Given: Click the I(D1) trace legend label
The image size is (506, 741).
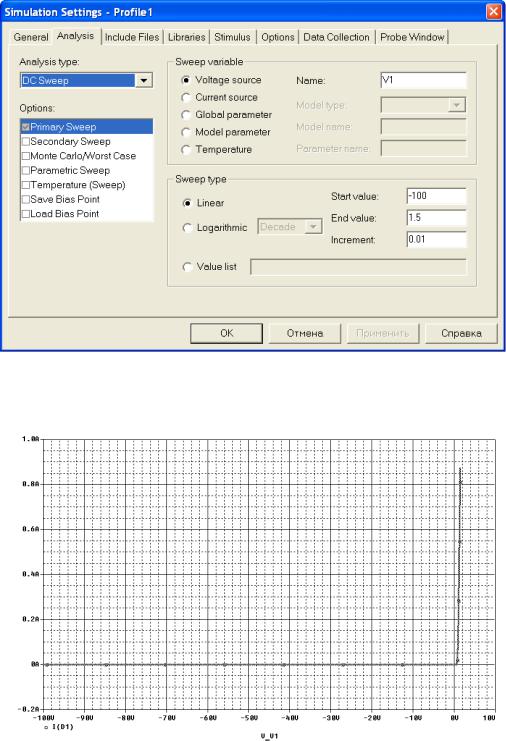Looking at the screenshot, I should 63,727.
